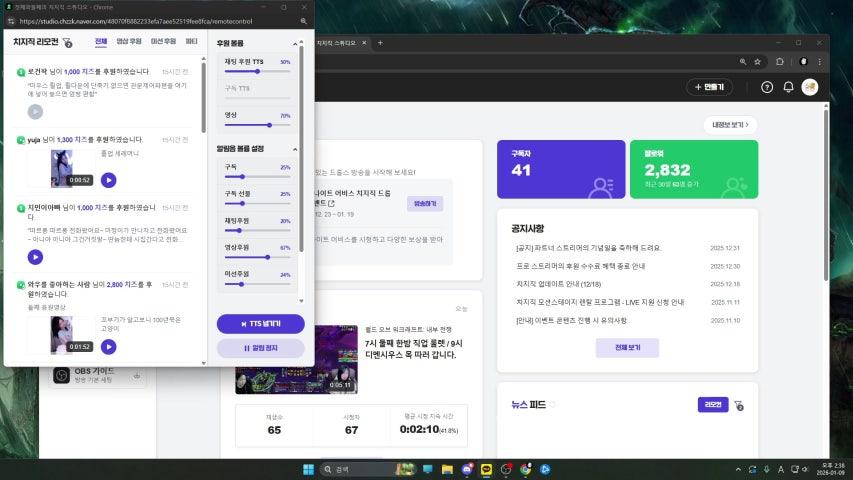The height and width of the screenshot is (480, 853).
Task: Open the [안내] 이벤트 콘텐츠 진행 시 유의사항 notice
Action: (571, 321)
